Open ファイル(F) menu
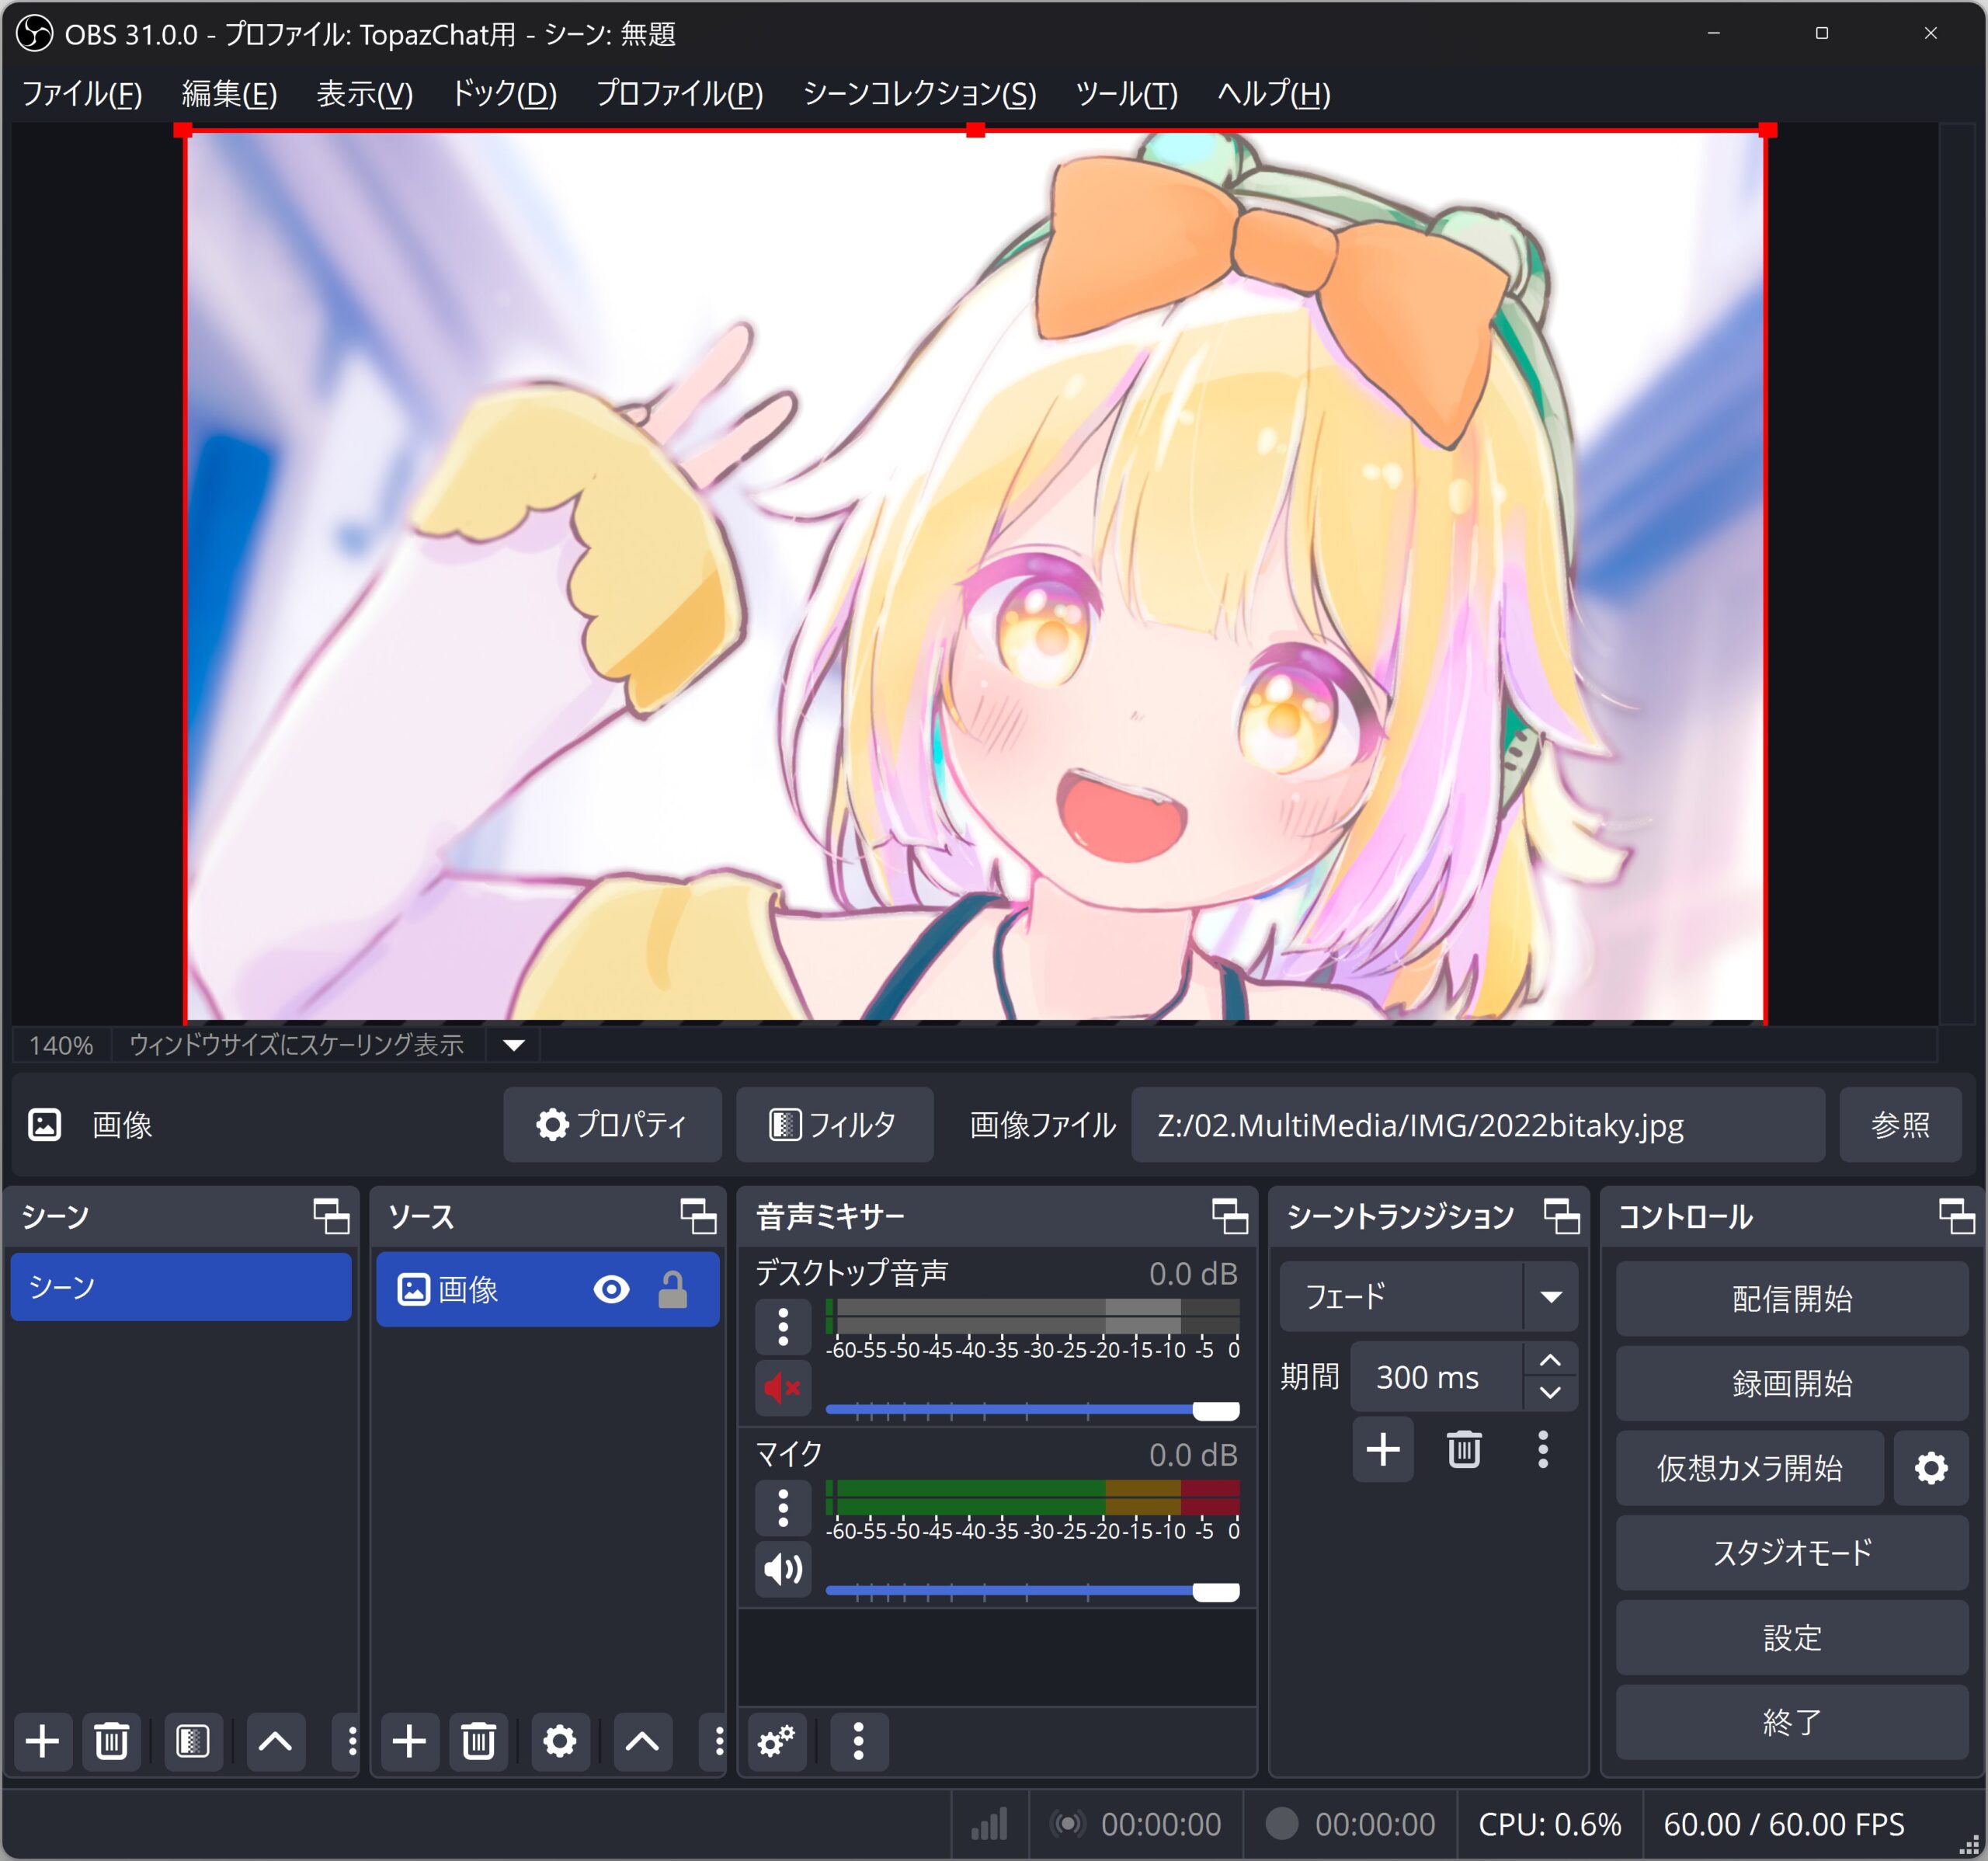 (x=82, y=94)
